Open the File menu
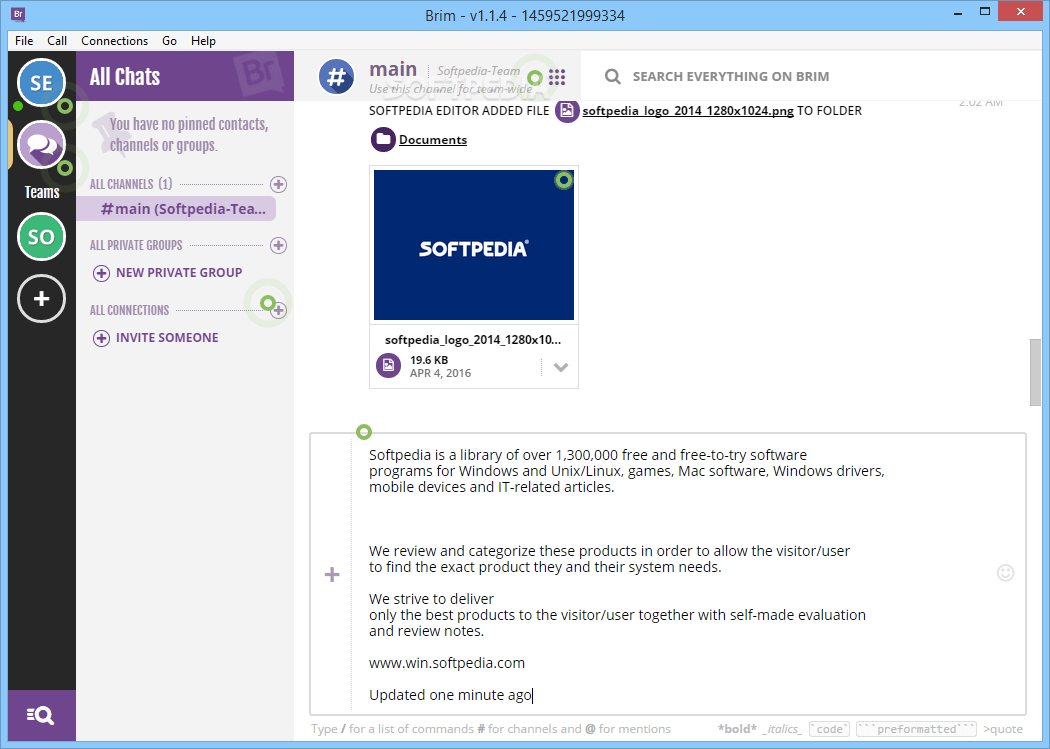 [24, 41]
